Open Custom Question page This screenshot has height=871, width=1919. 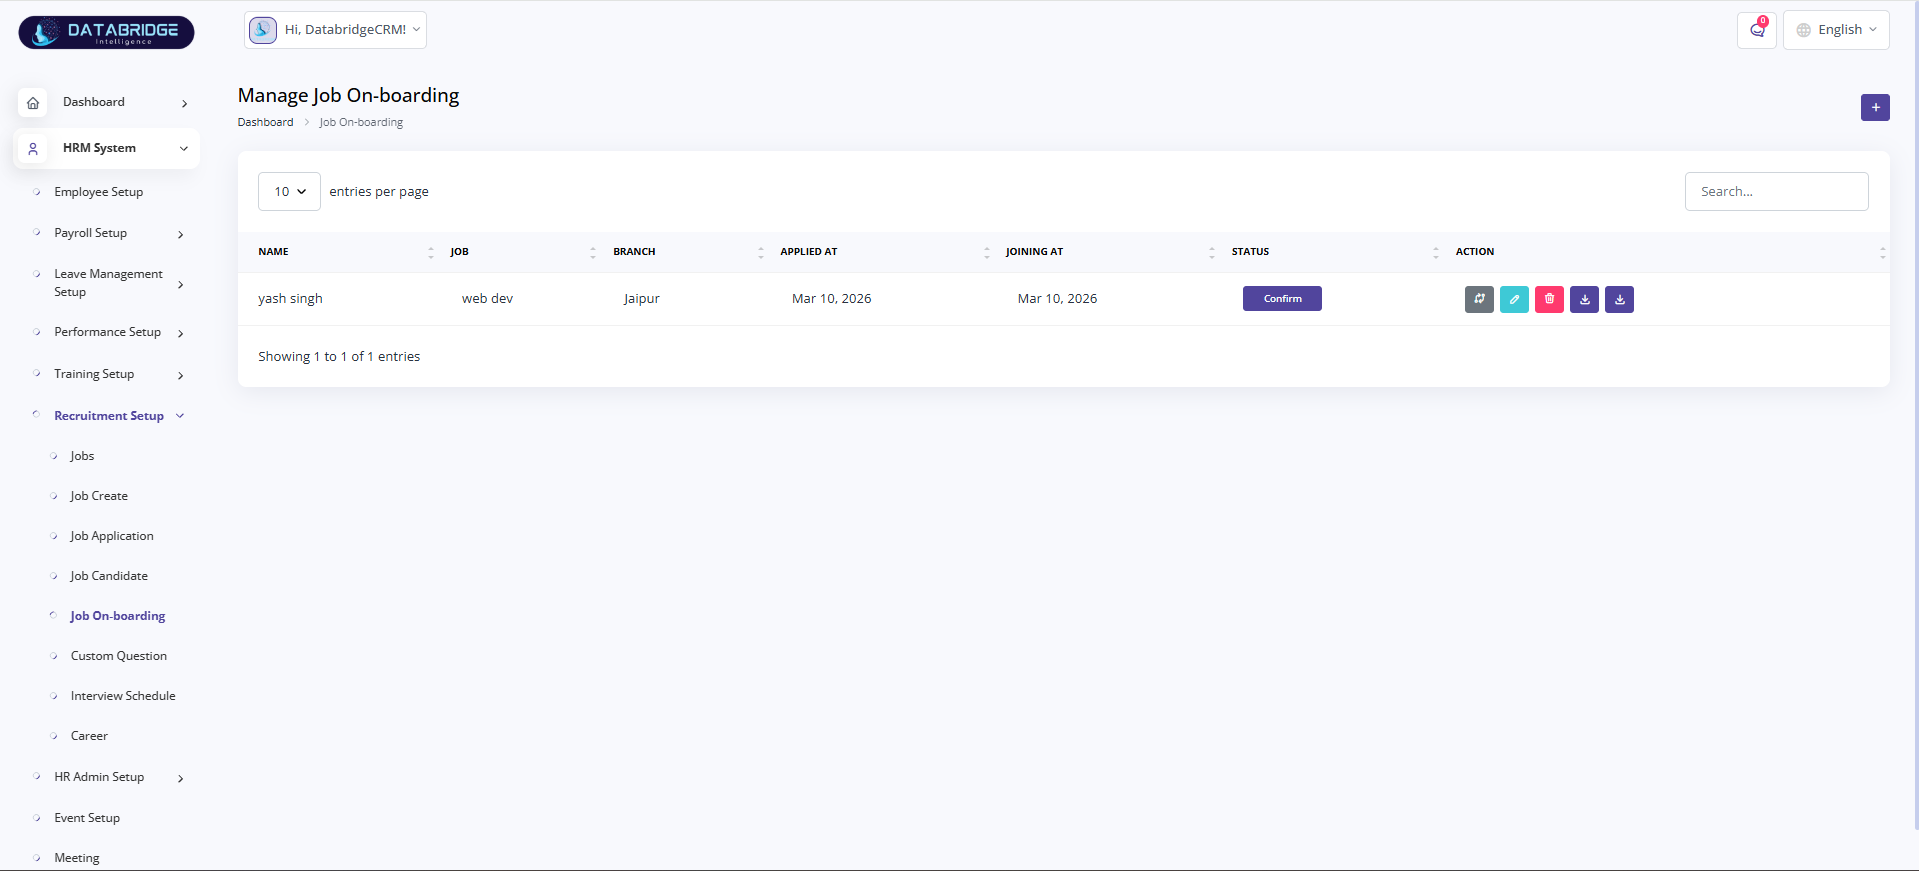click(x=119, y=656)
